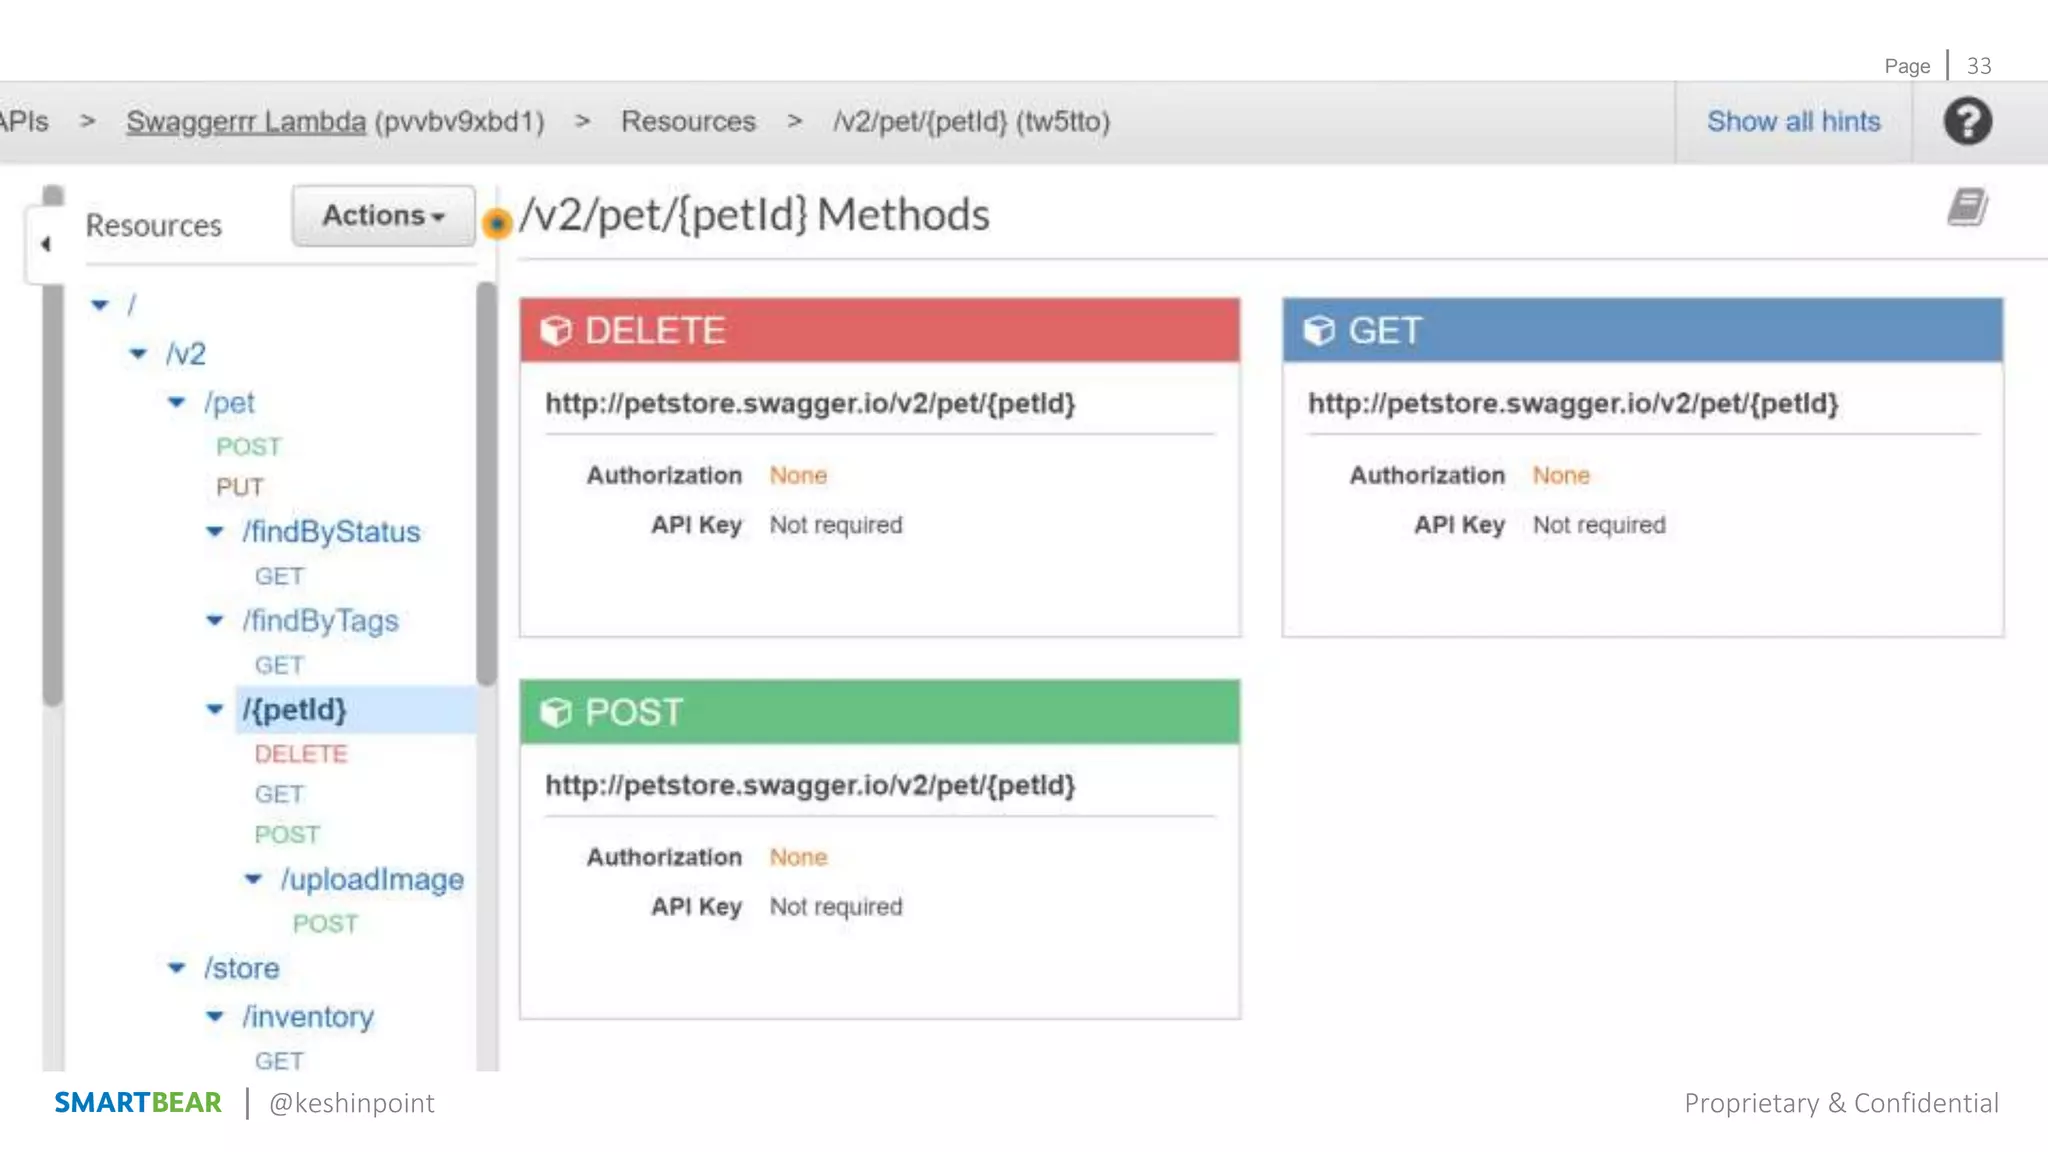Open the Actions dropdown menu
Image resolution: width=2048 pixels, height=1152 pixels.
[383, 215]
